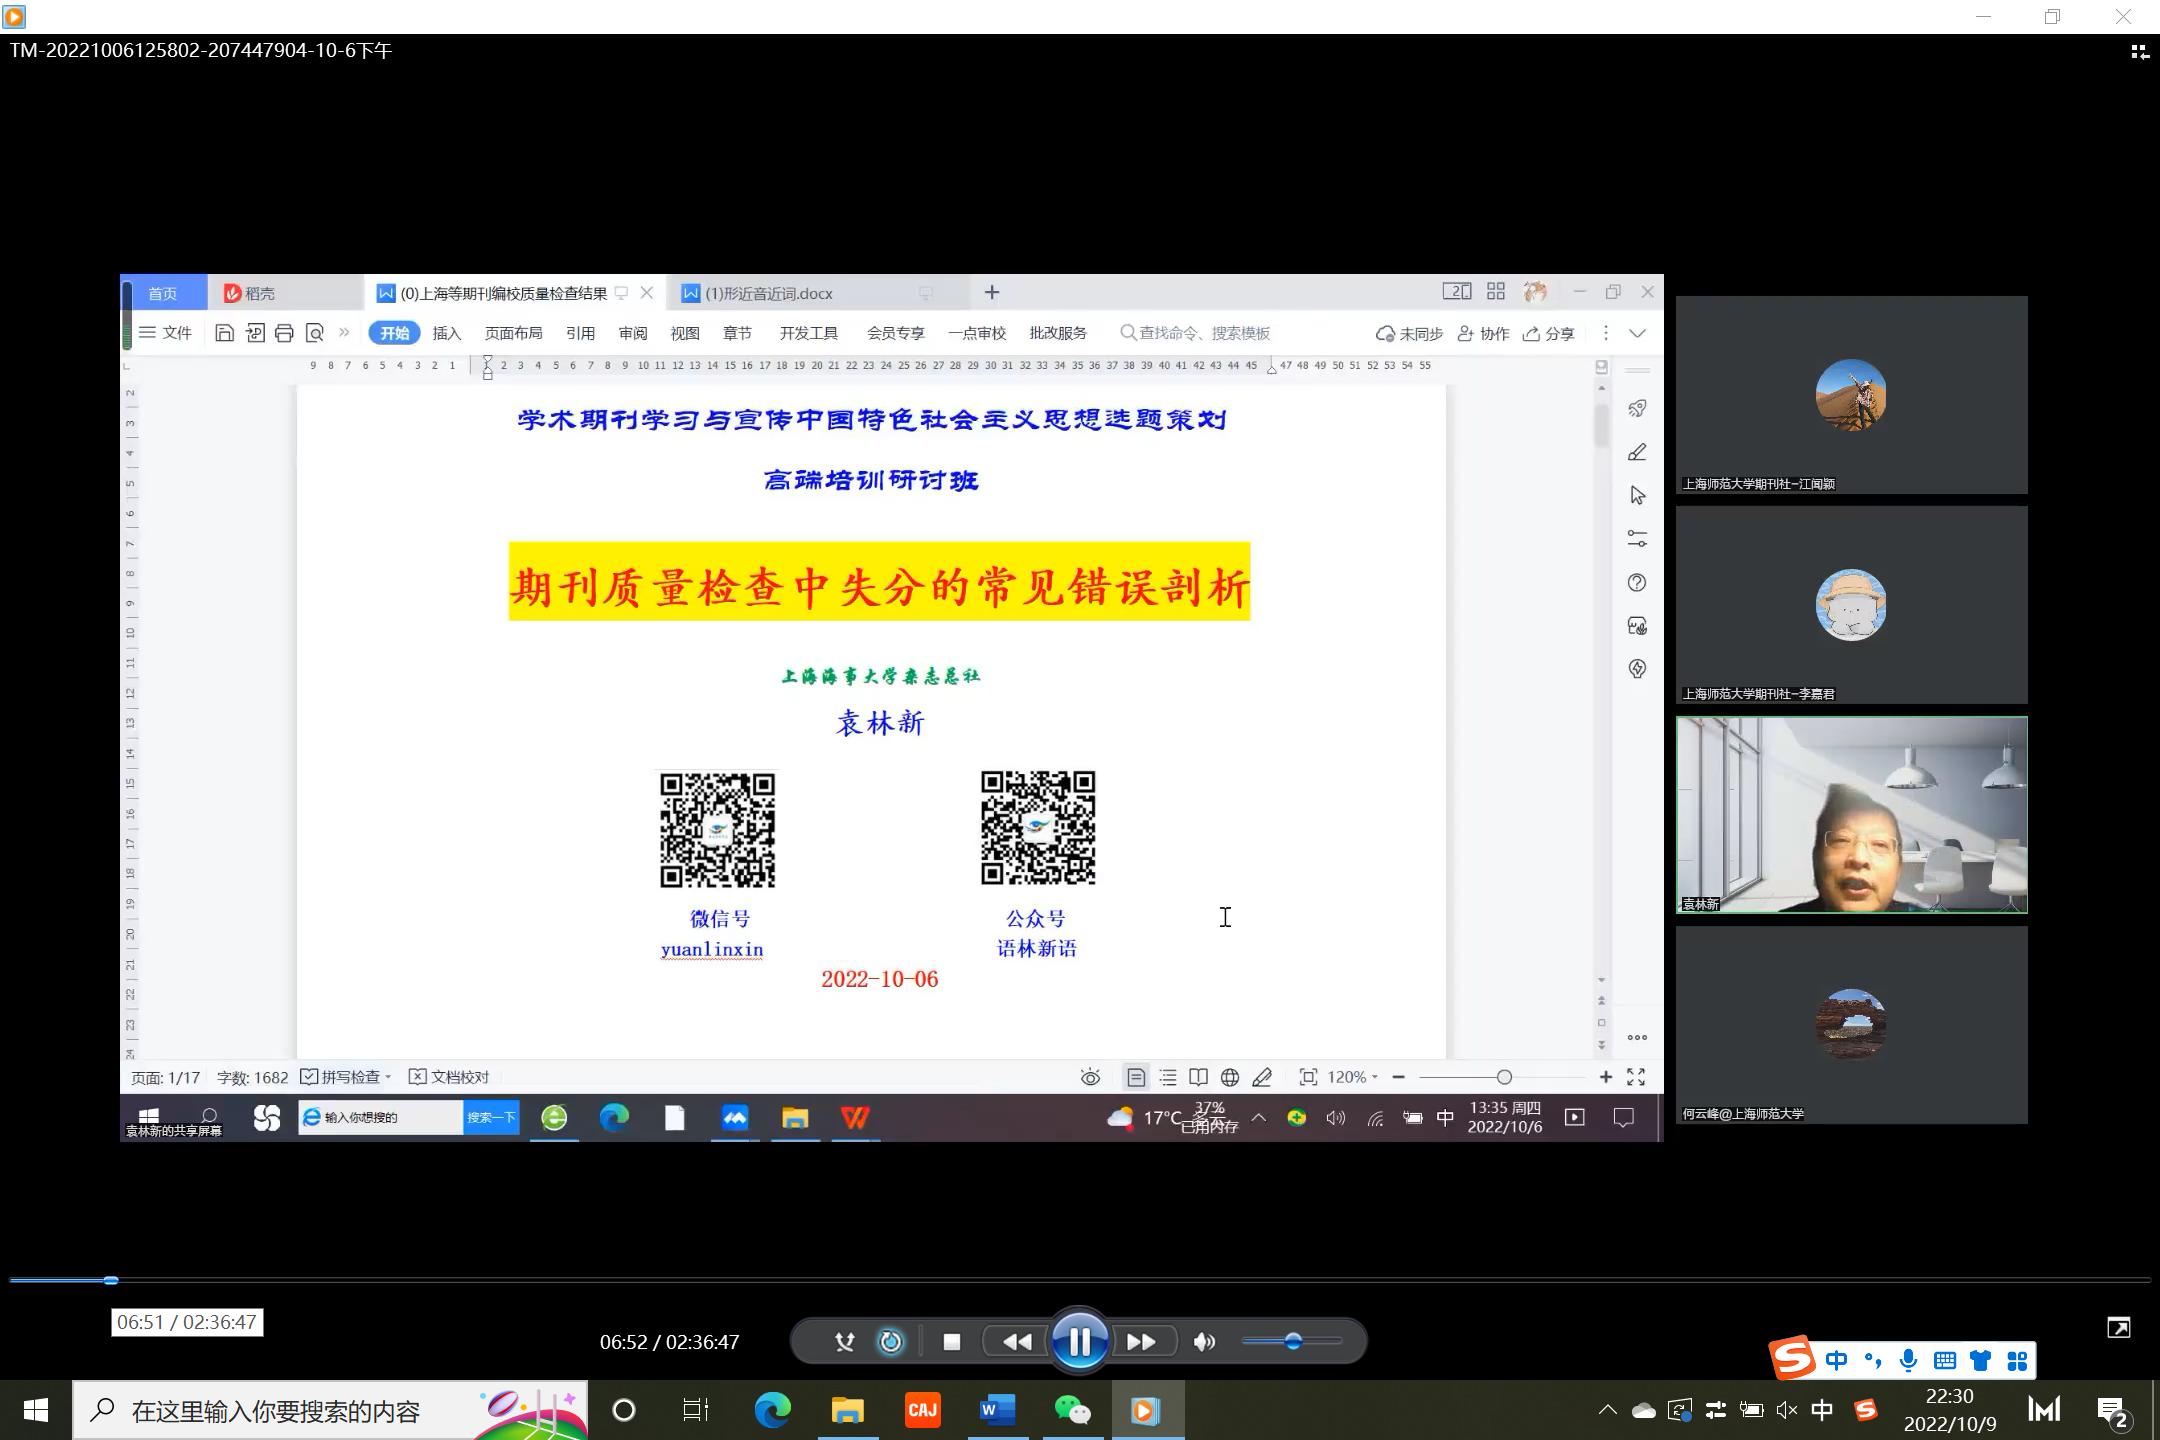
Task: Open the WeChat icon in the Windows taskbar
Action: click(1072, 1411)
